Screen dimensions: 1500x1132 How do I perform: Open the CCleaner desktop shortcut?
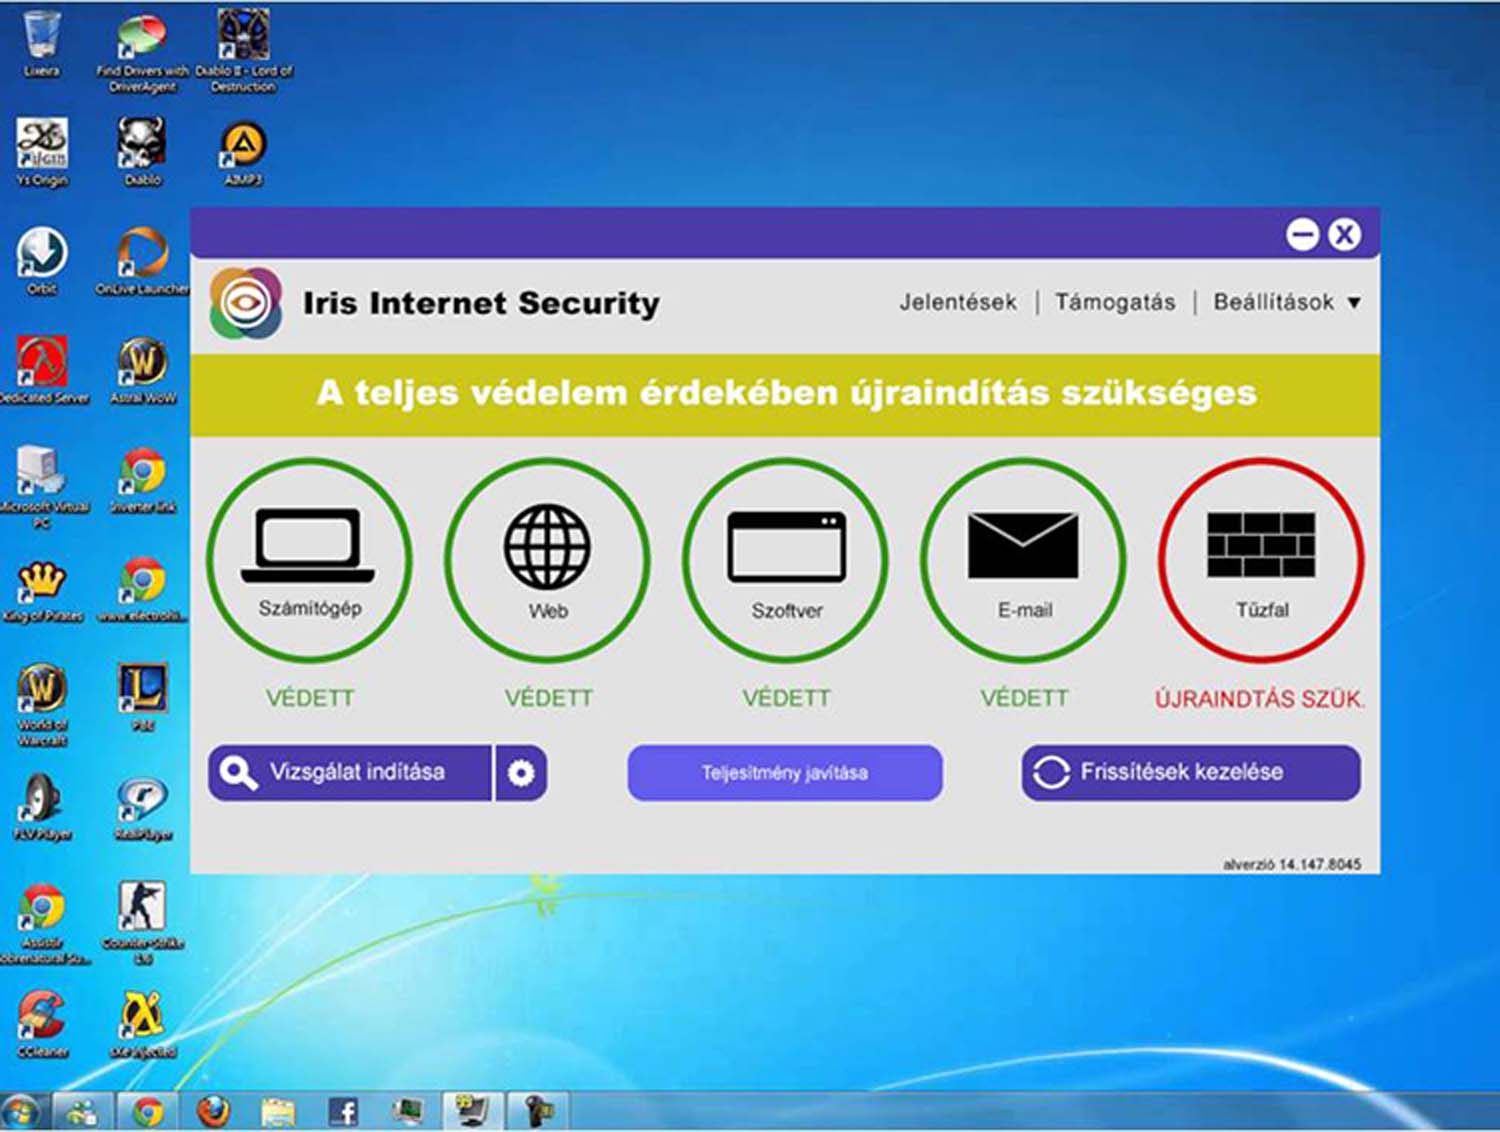point(42,1022)
